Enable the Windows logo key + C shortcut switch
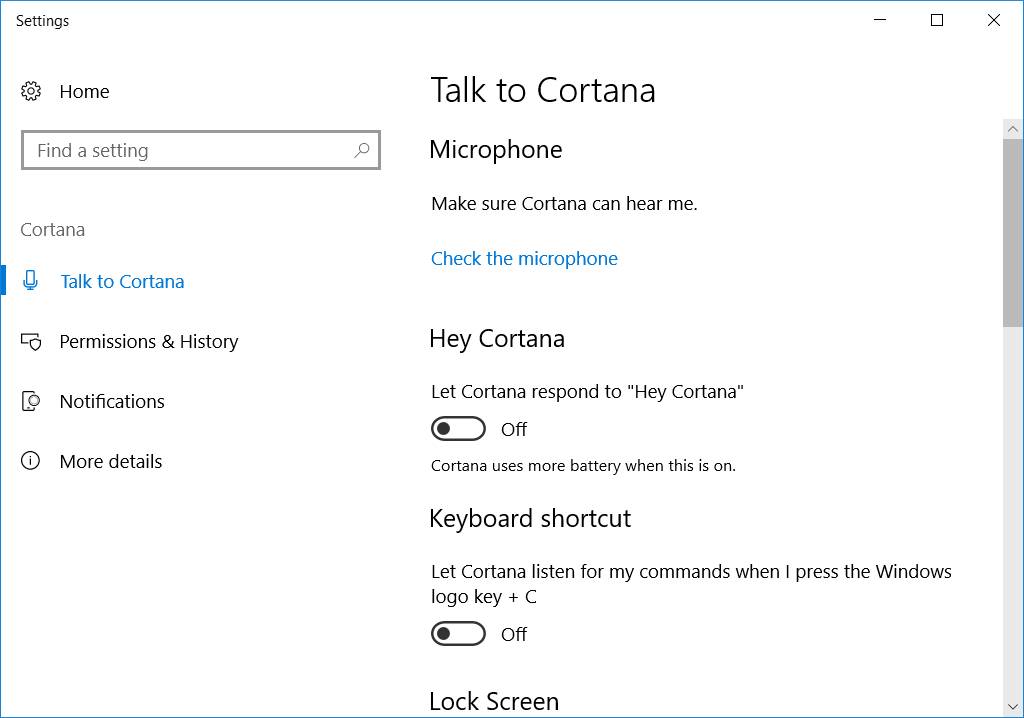The image size is (1024, 718). pos(458,634)
